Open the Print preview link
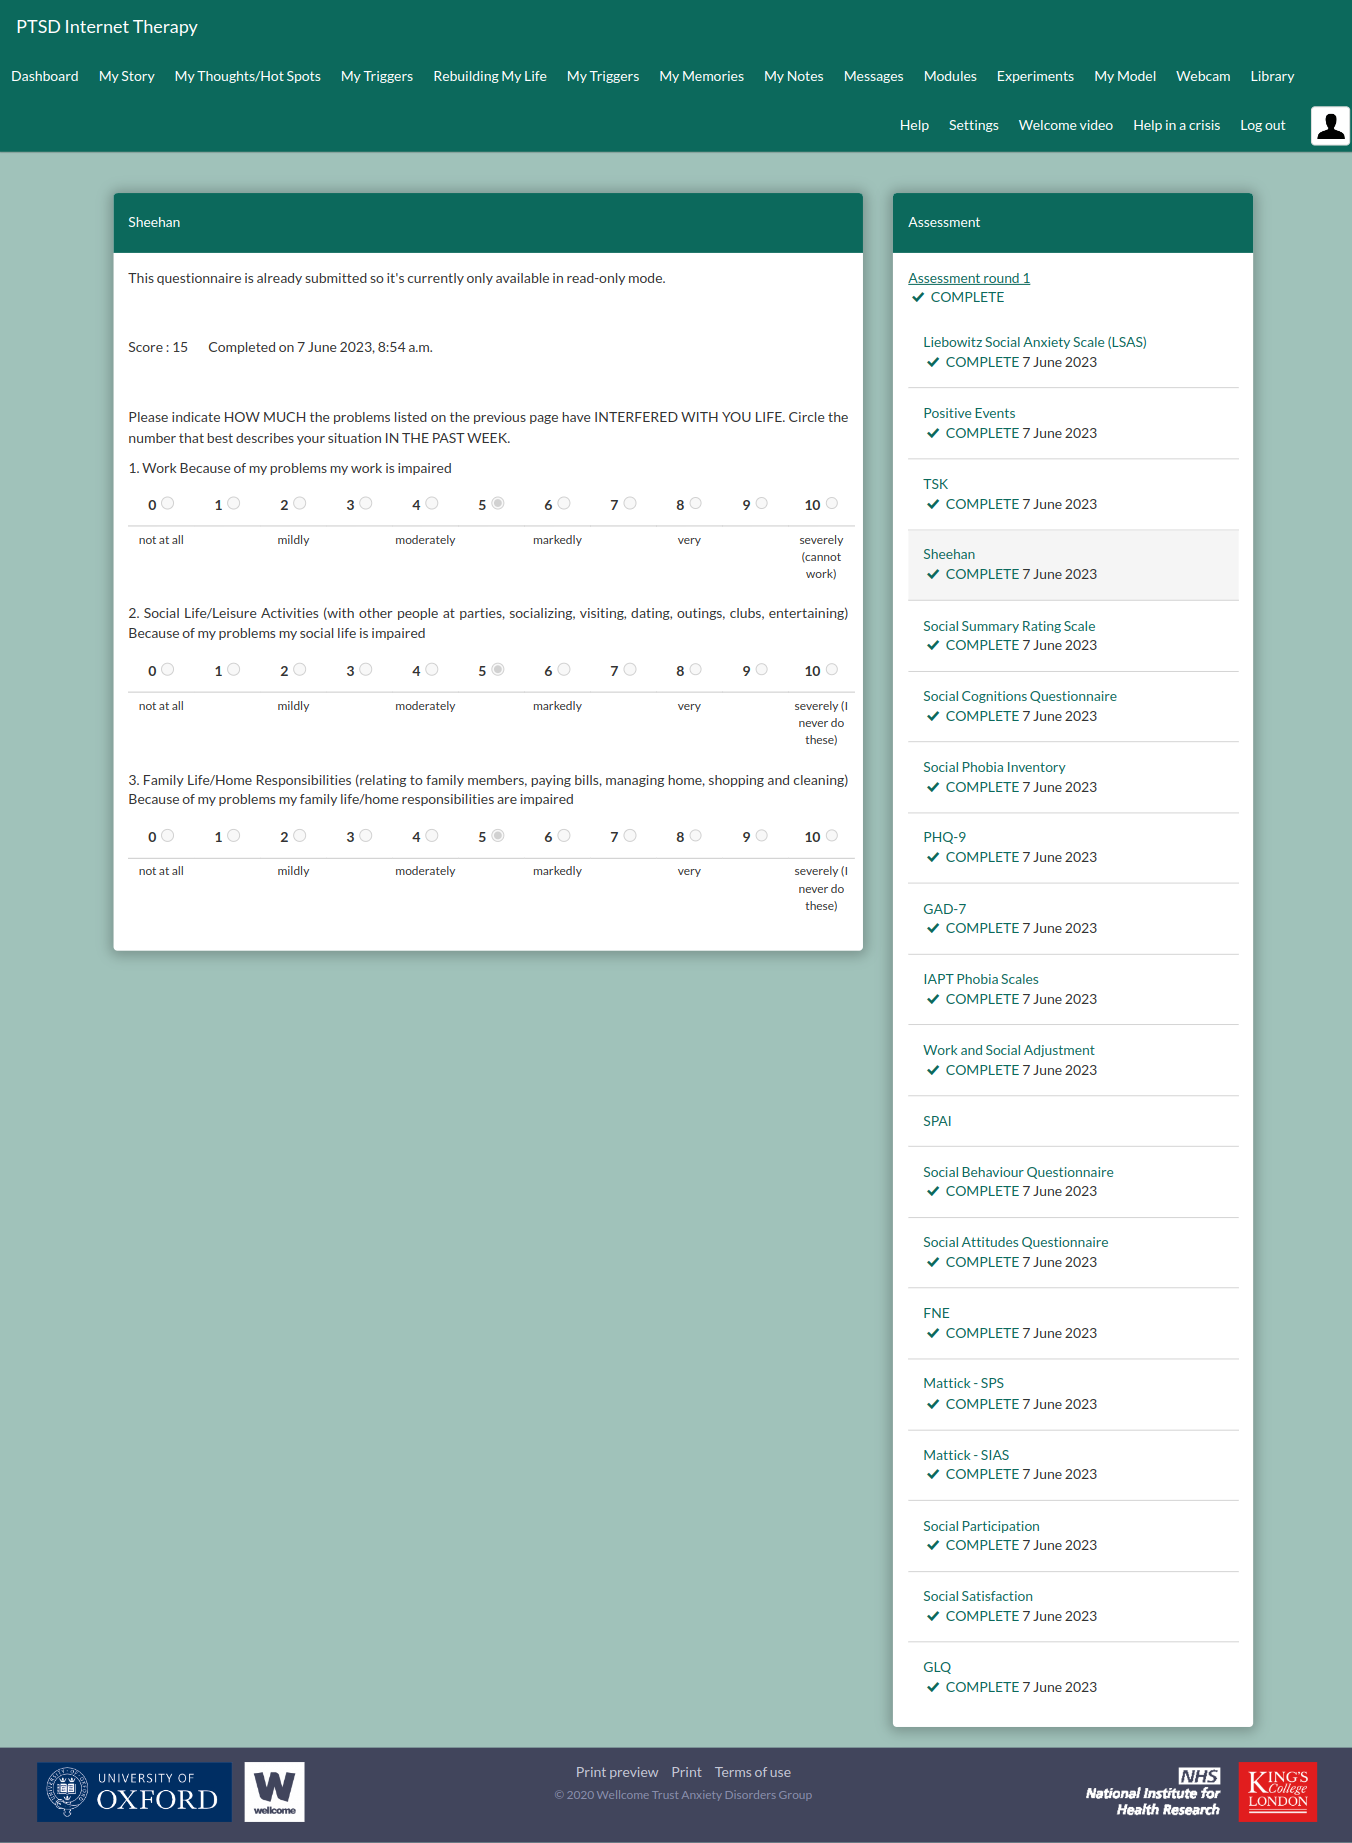 [x=616, y=1772]
